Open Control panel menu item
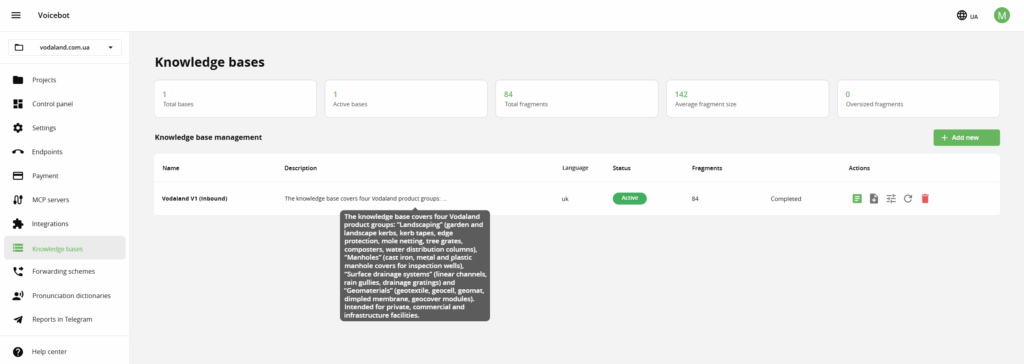1024x364 pixels. [x=53, y=104]
